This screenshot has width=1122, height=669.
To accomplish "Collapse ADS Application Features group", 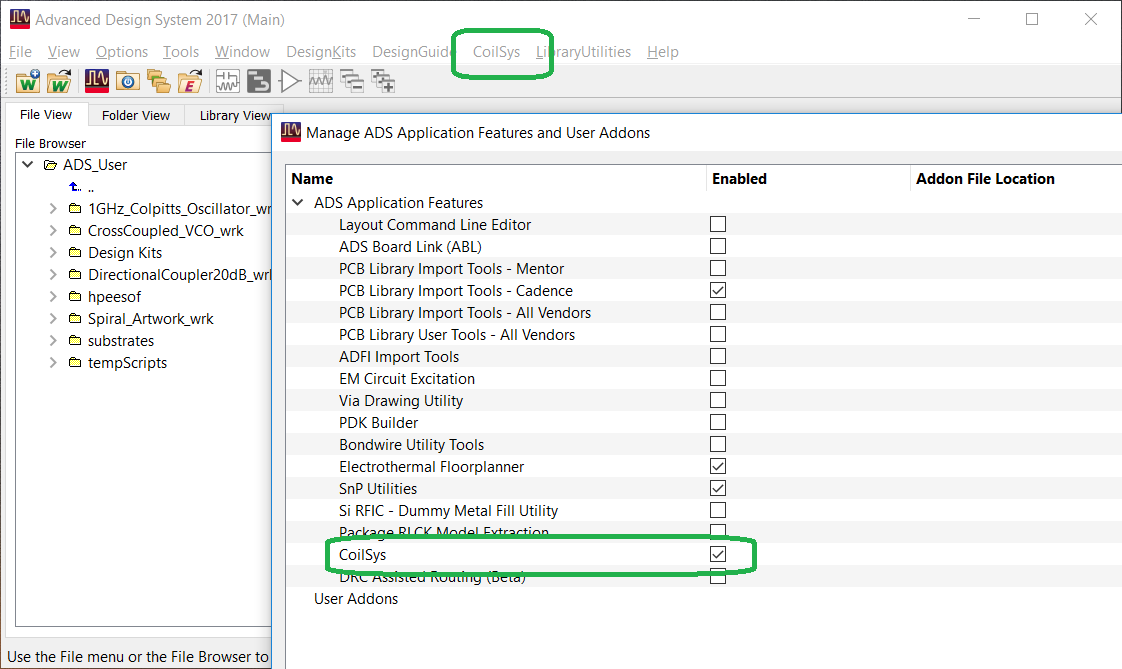I will pyautogui.click(x=298, y=202).
